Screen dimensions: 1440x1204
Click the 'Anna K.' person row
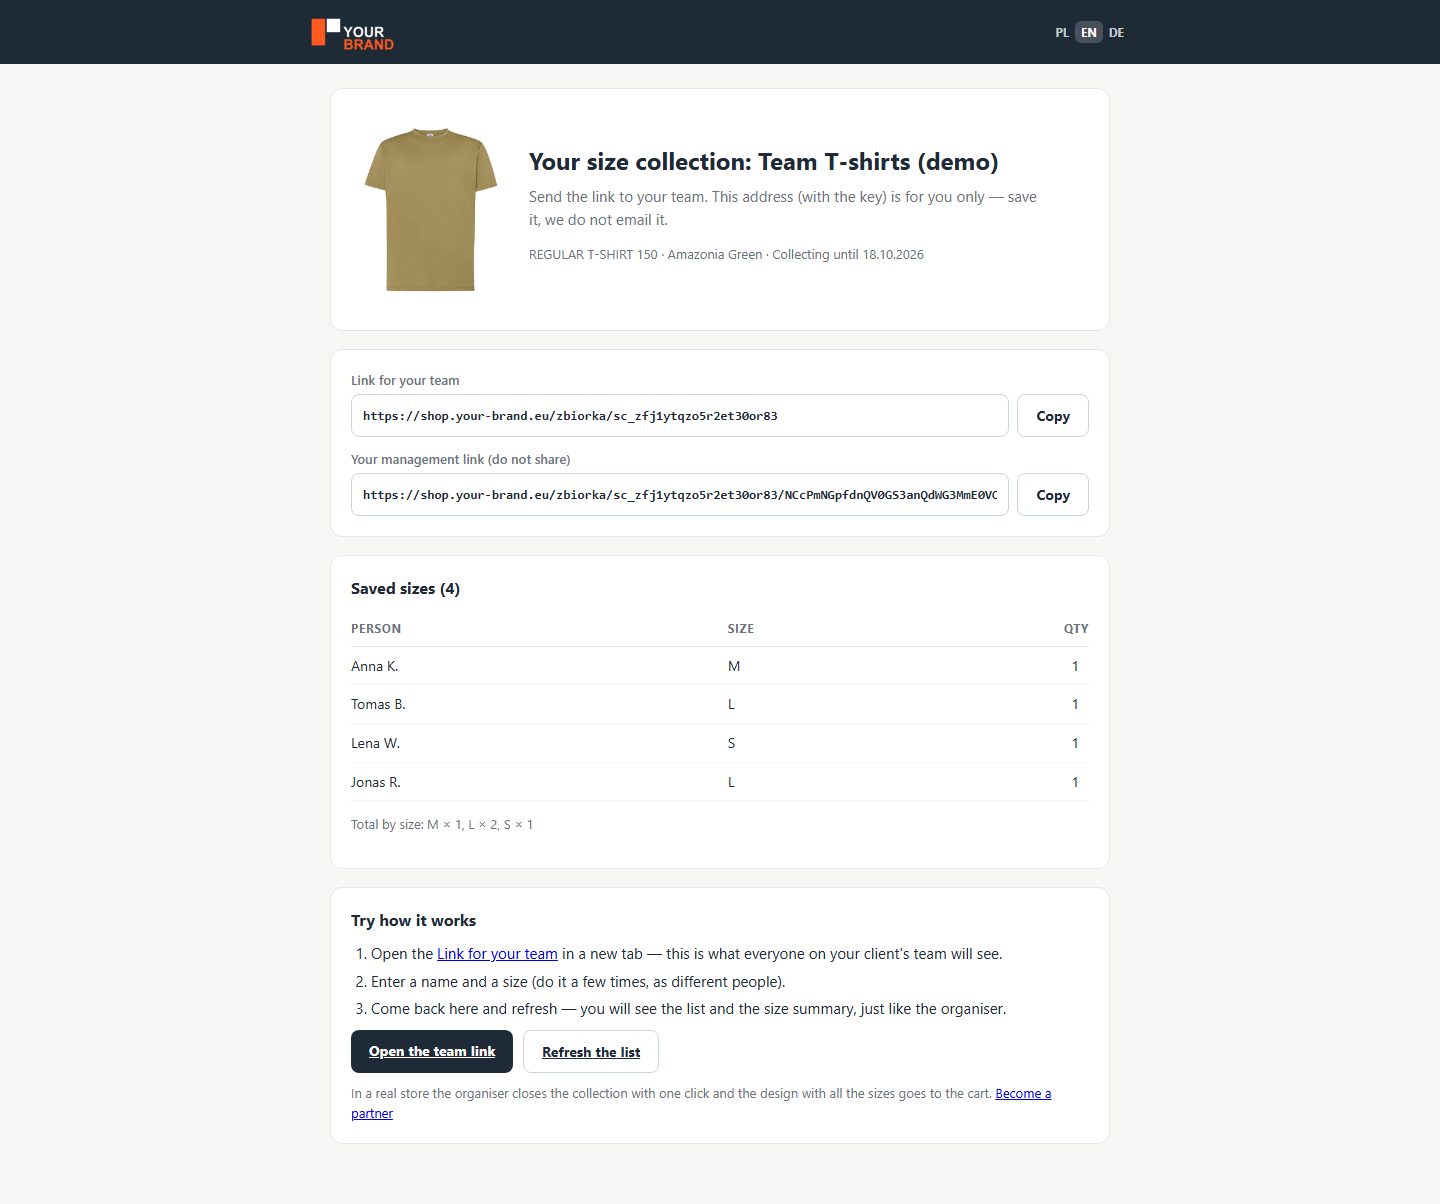pos(720,666)
